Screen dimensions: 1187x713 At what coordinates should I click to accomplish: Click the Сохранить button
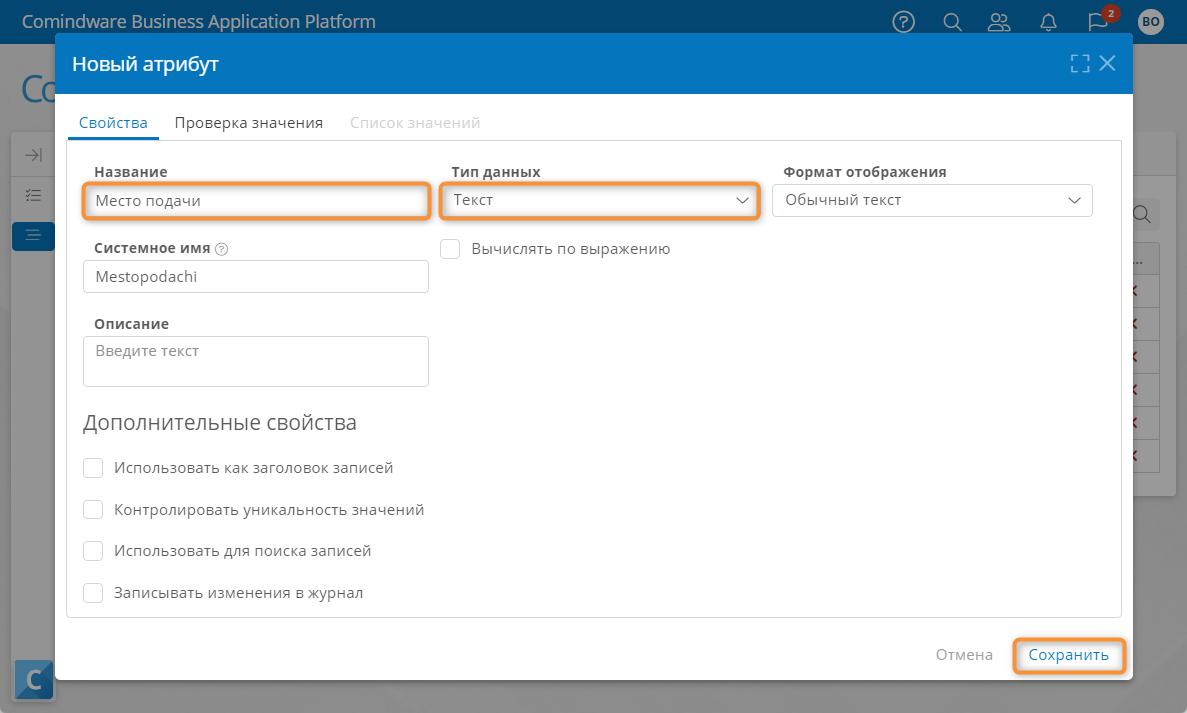1068,655
